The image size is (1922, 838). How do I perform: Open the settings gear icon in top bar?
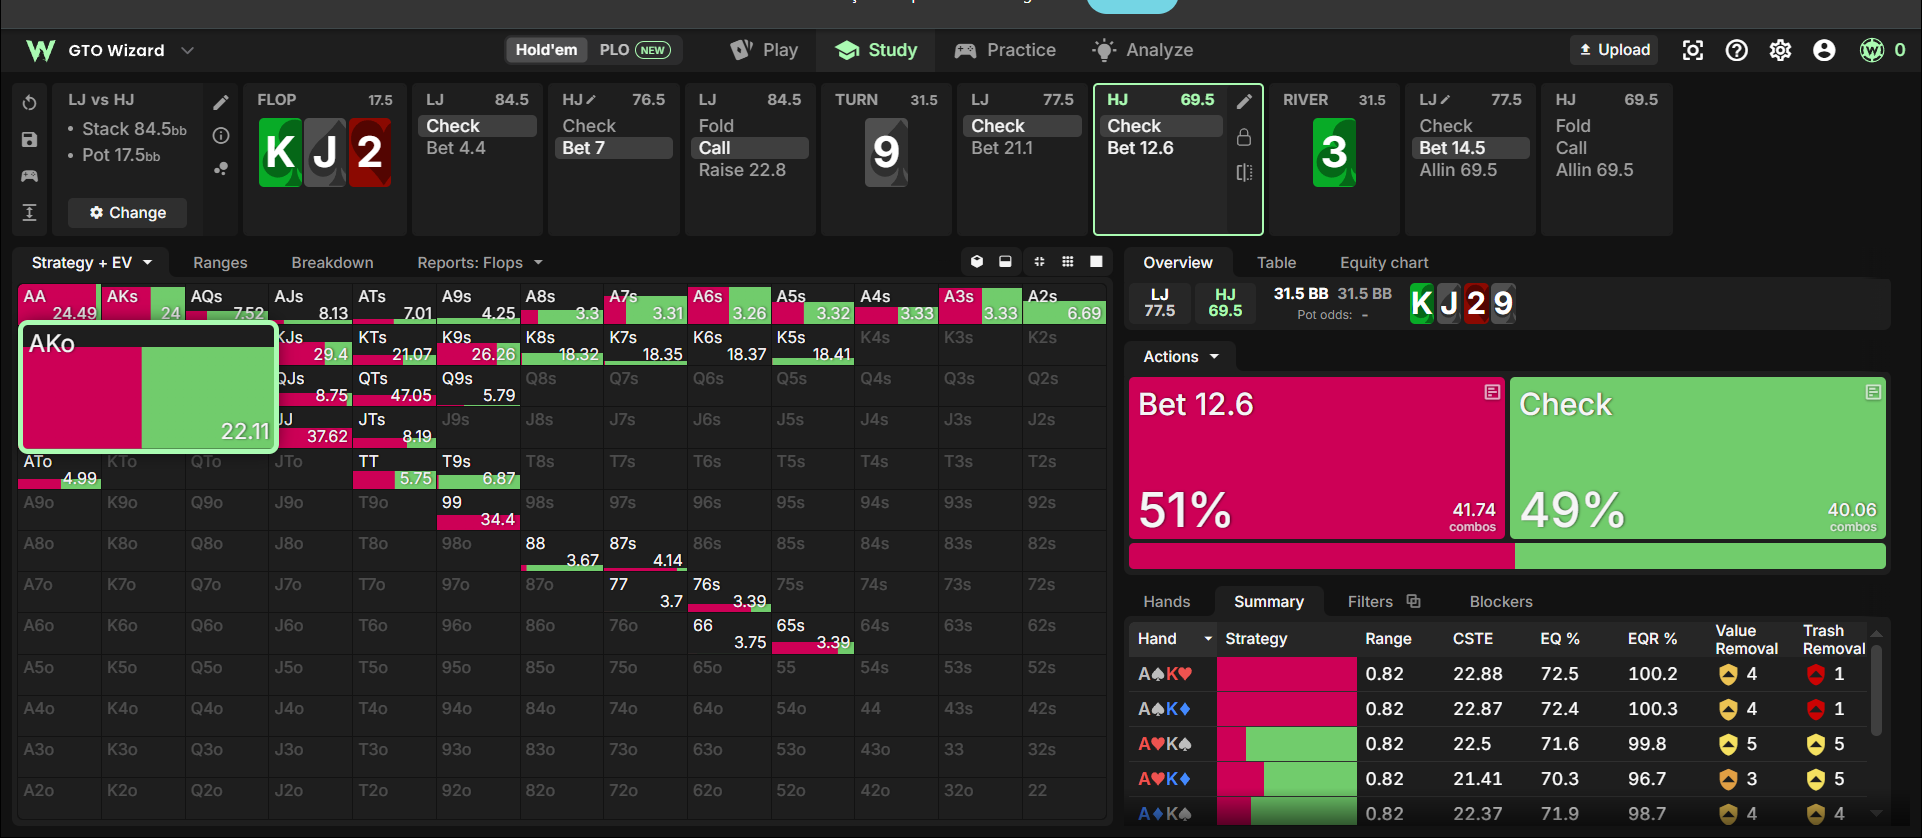point(1781,50)
